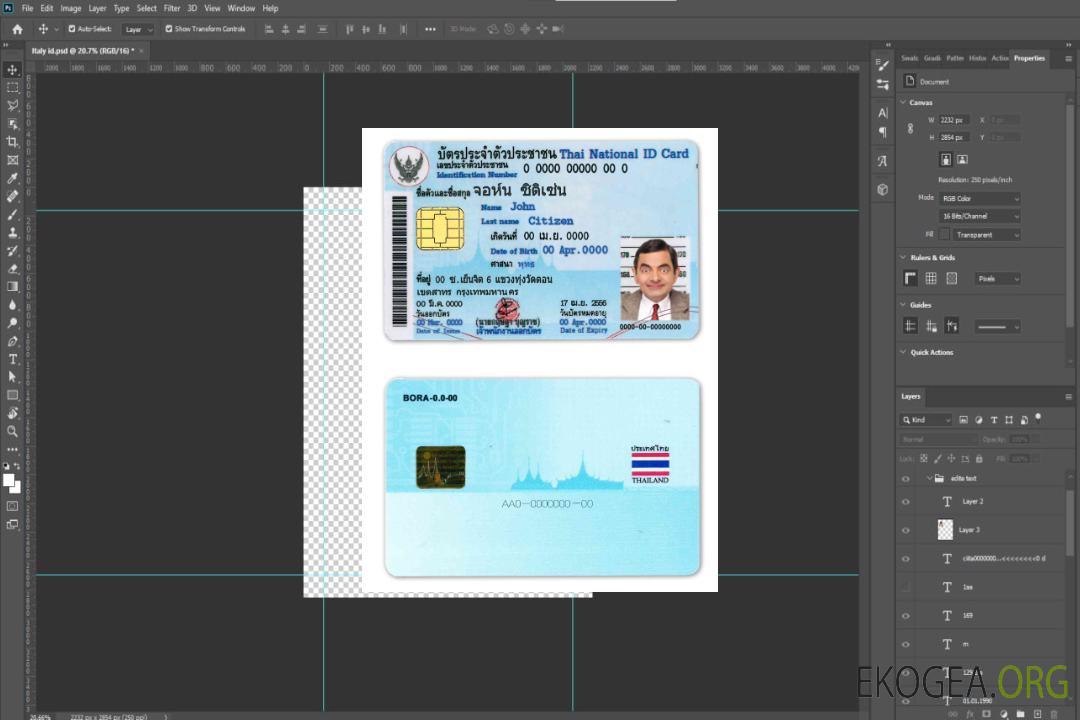Collapse the Rulers & Grids section
Viewport: 1080px width, 720px height.
click(903, 257)
